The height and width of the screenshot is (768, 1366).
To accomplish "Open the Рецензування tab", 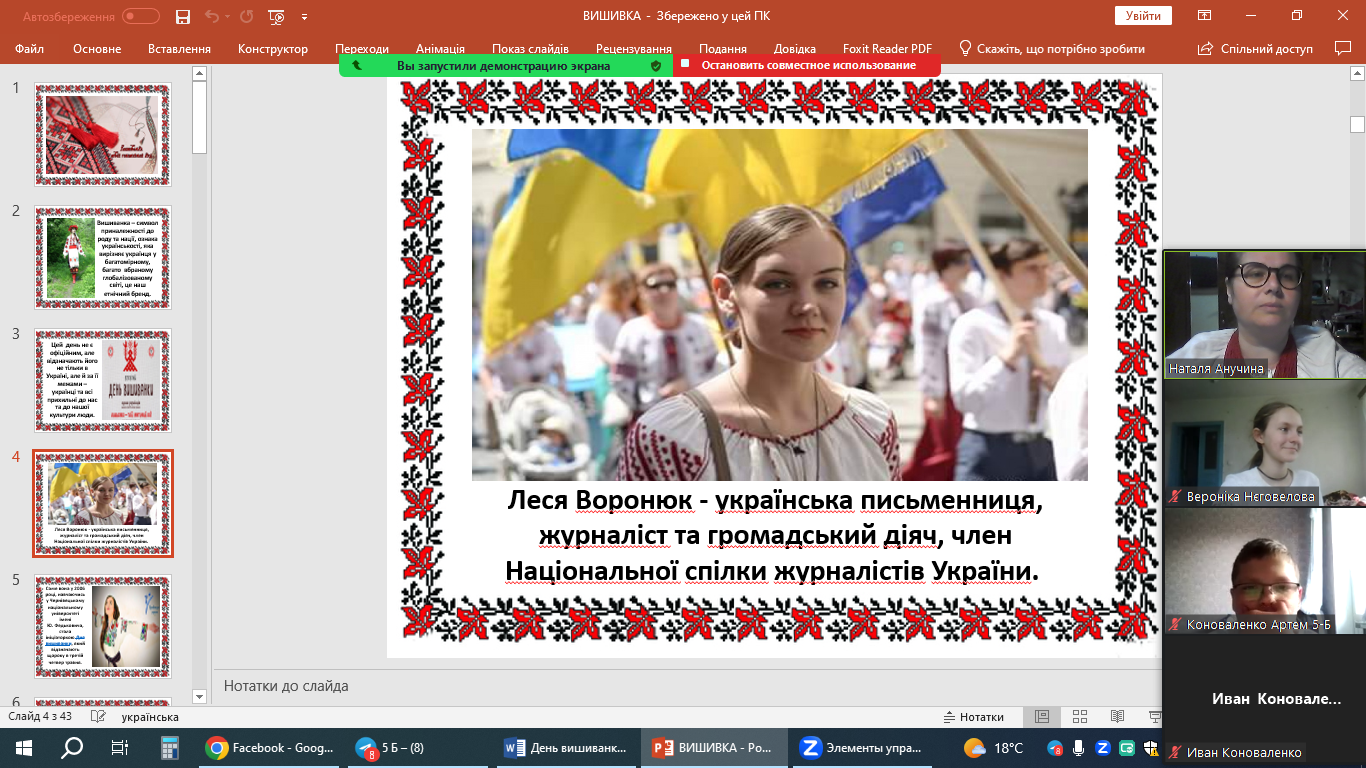I will (634, 48).
